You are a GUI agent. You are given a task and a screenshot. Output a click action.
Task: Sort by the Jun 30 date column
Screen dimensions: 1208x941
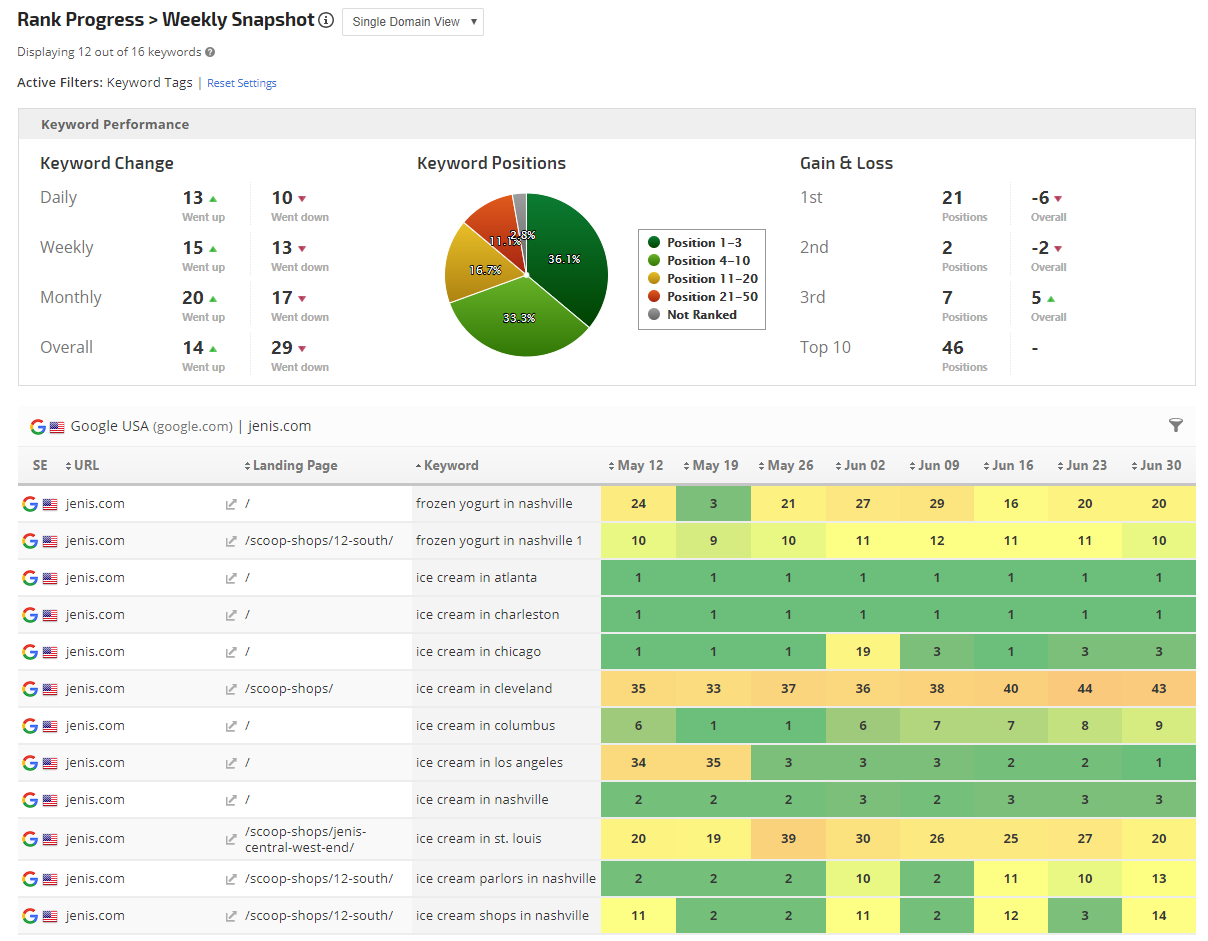pyautogui.click(x=1155, y=466)
